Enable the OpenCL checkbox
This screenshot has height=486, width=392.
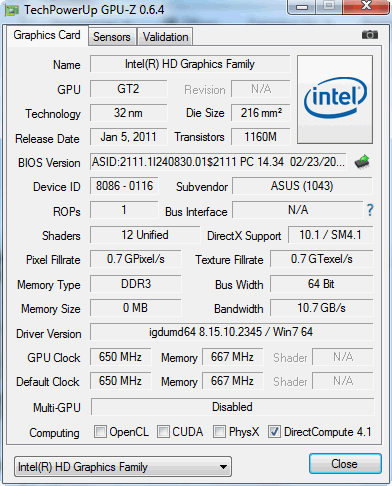click(x=100, y=431)
